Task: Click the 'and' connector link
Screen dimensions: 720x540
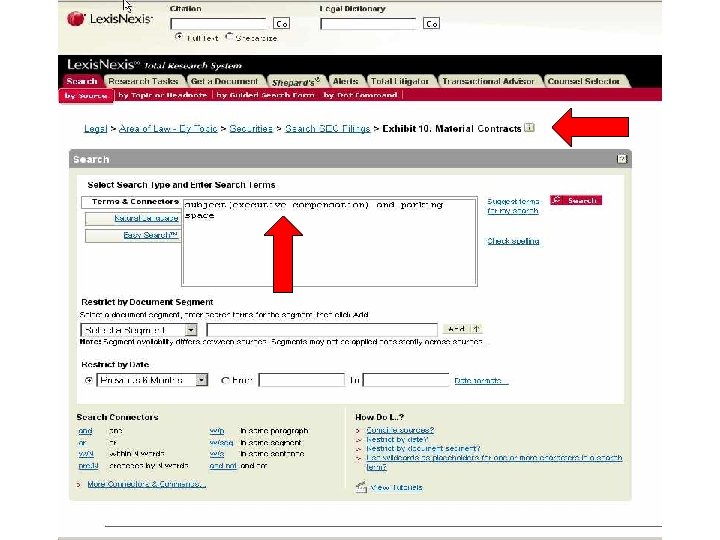Action: point(85,431)
